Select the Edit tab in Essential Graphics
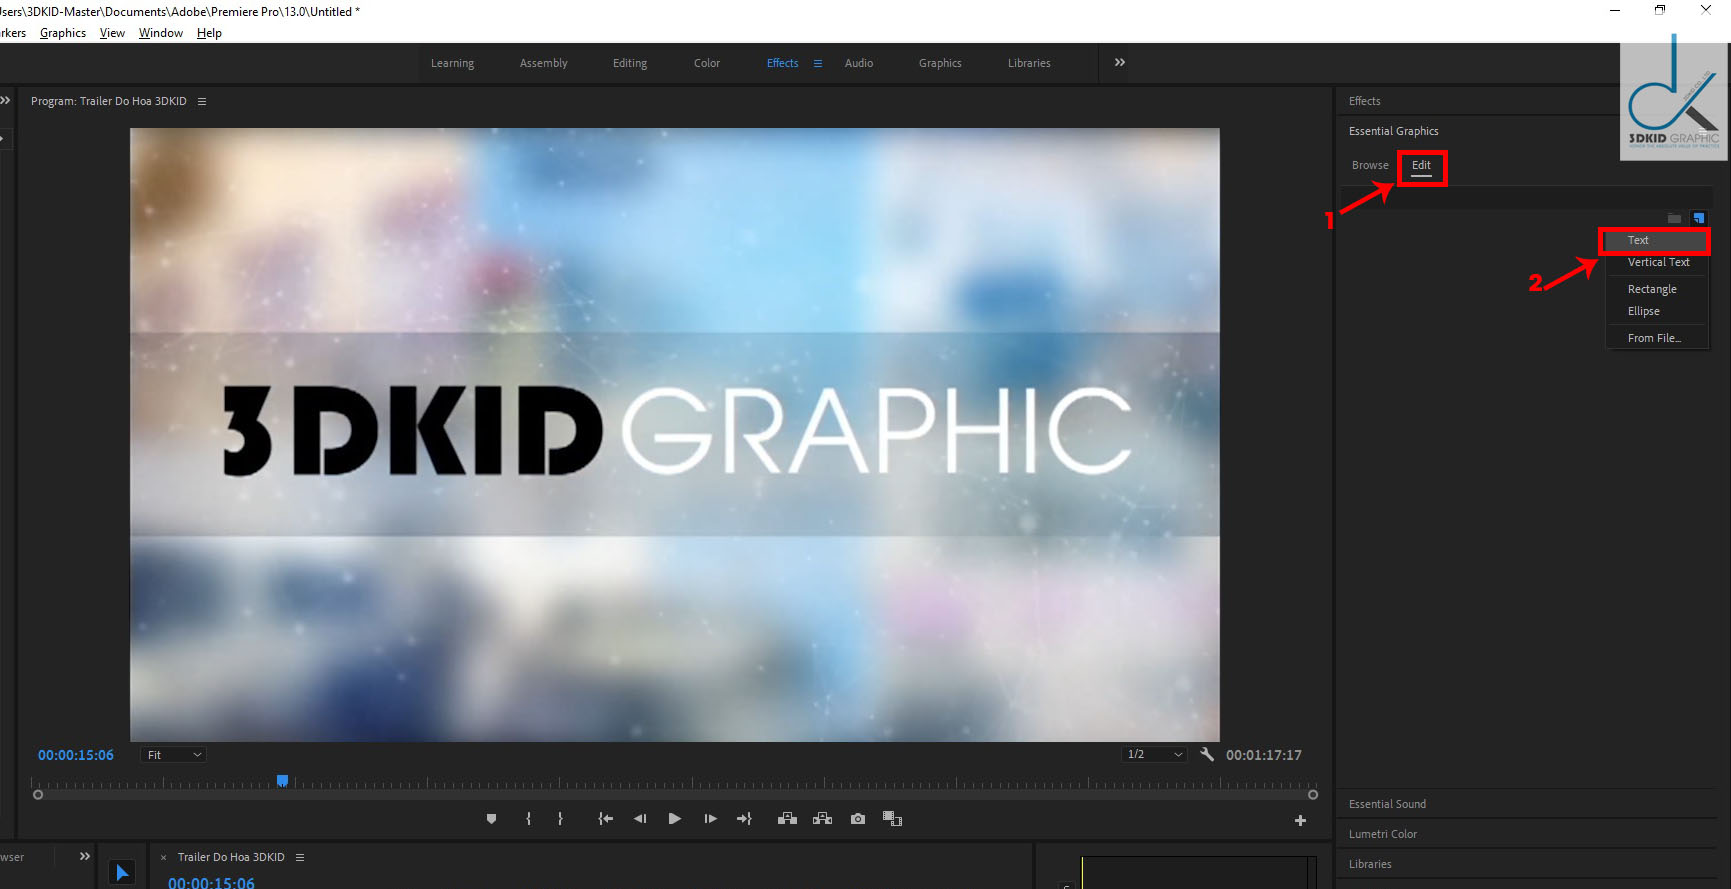Screen dimensions: 1731x889 (x=1421, y=166)
